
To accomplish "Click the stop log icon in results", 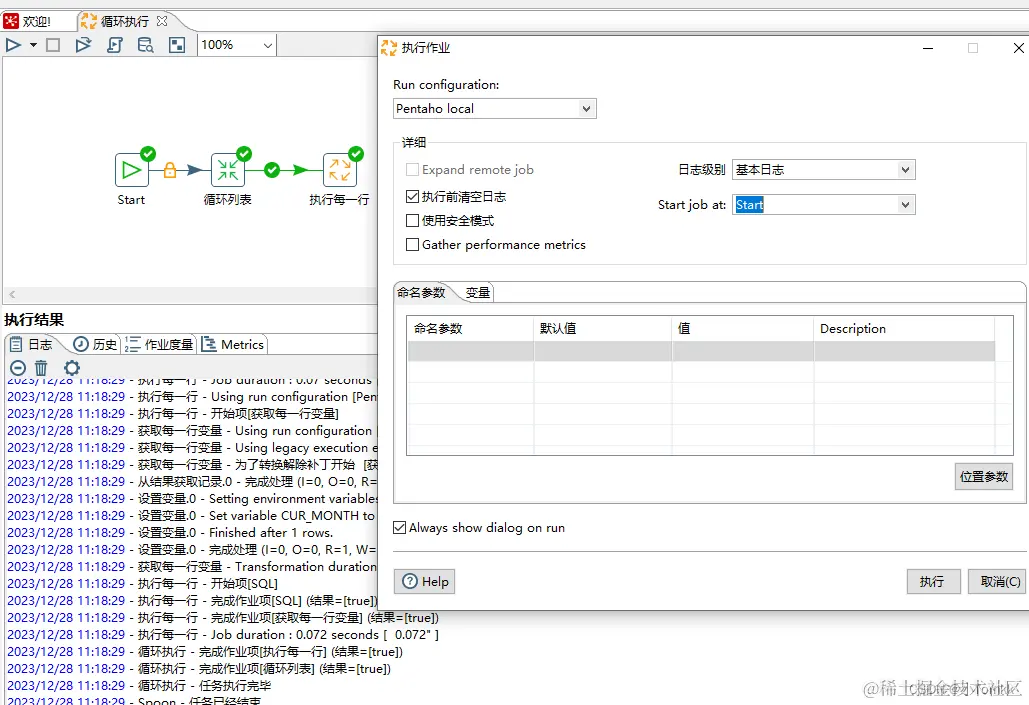I will click(x=18, y=368).
